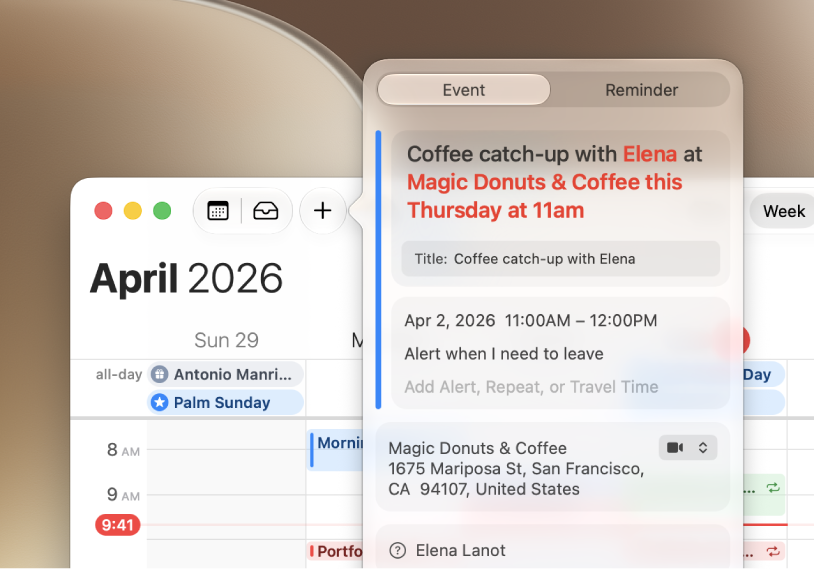Click the 12:00PM end time
Screen dimensions: 814x570
(x=623, y=320)
